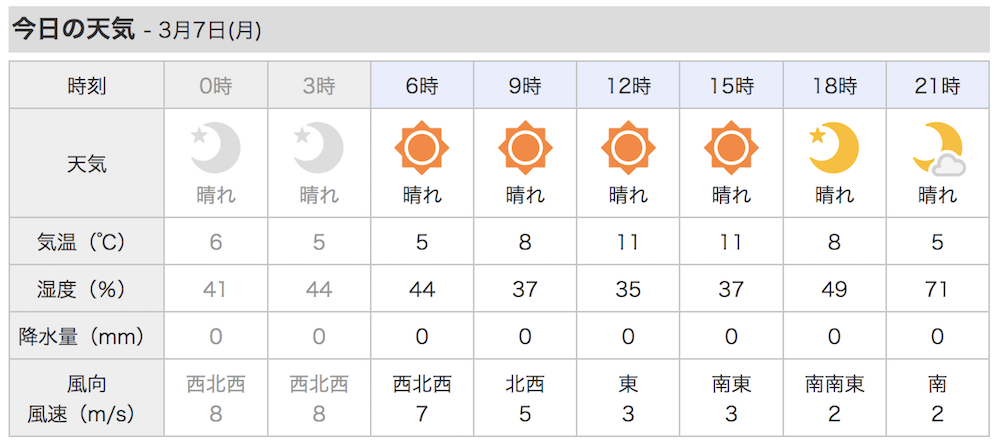
Task: Select the 時刻 row label
Action: coord(87,85)
